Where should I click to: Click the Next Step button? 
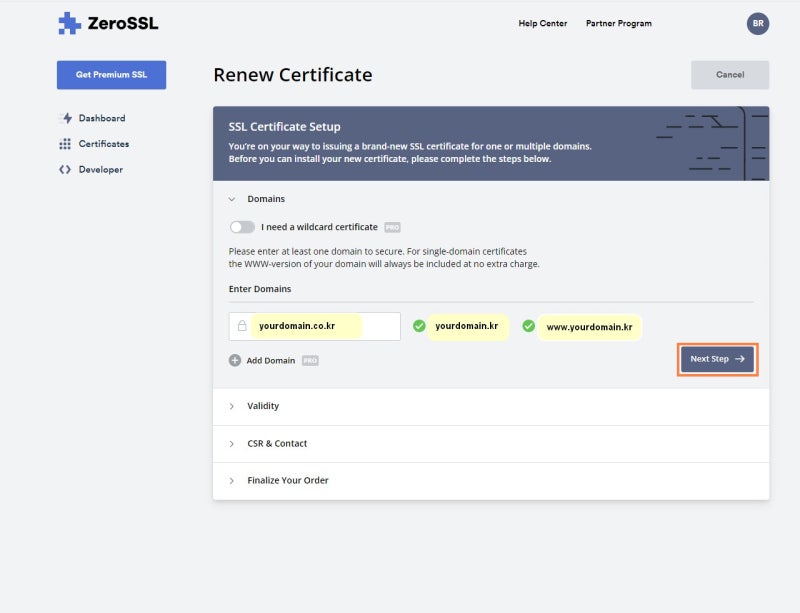coord(717,359)
